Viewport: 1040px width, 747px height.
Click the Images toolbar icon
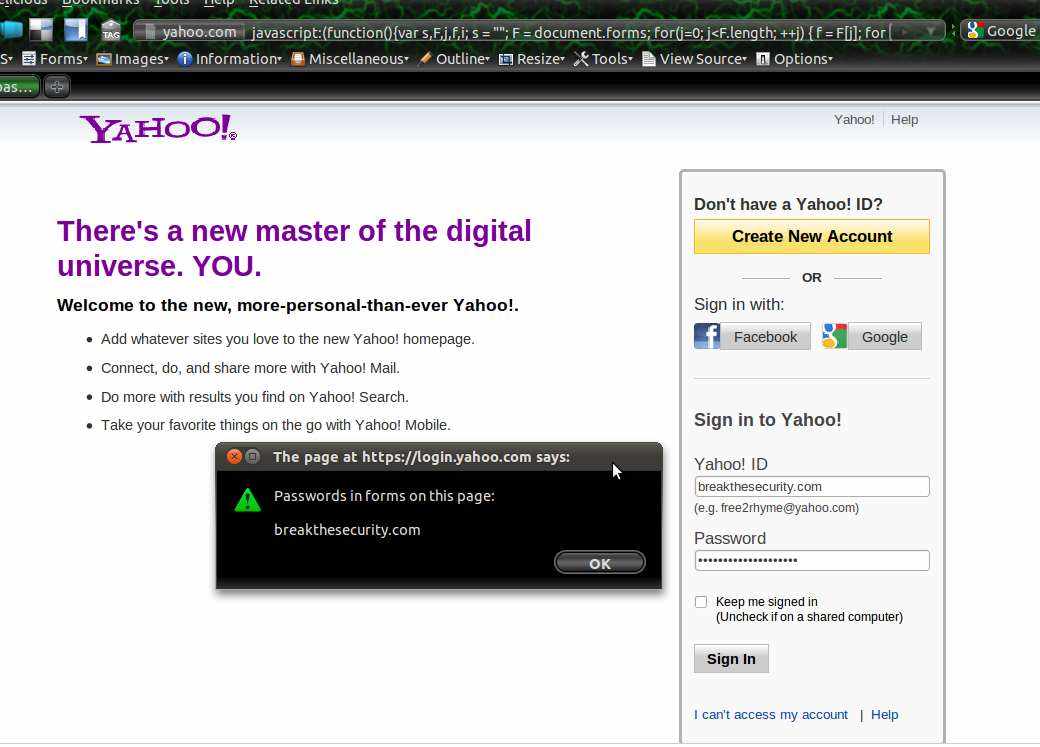103,59
